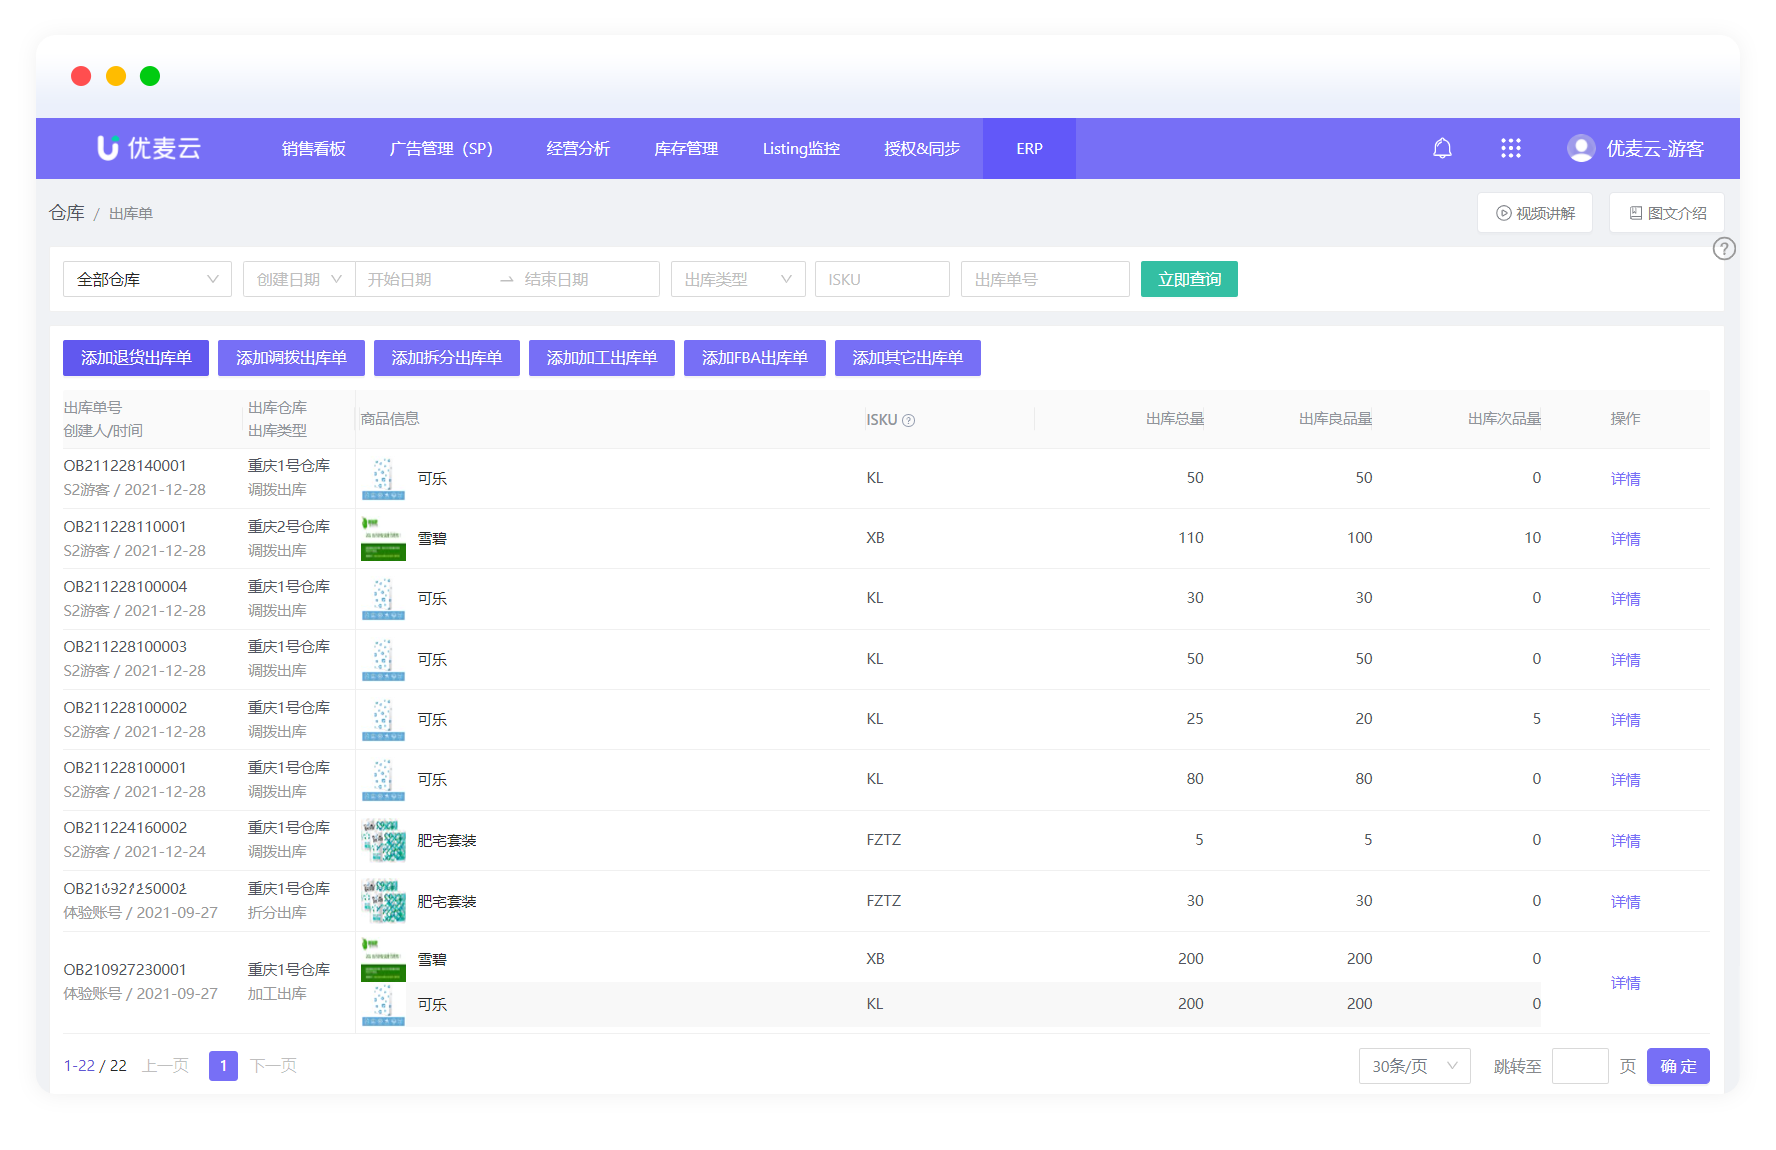Viewport: 1776px width, 1150px height.
Task: Click the help question mark icon
Action: [x=1723, y=249]
